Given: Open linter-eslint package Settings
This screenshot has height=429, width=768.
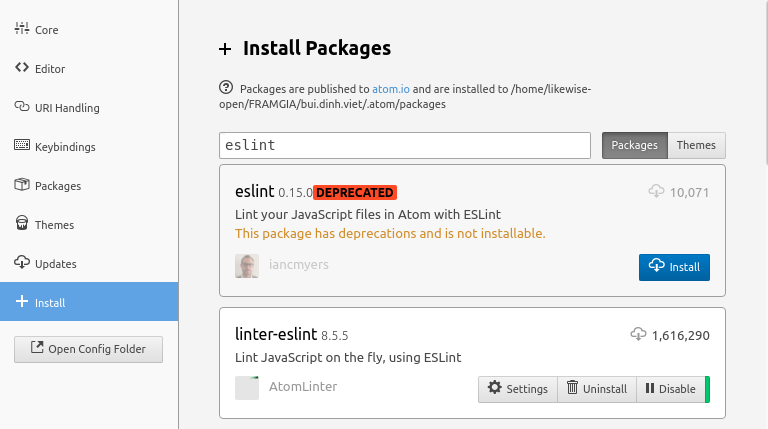Looking at the screenshot, I should pyautogui.click(x=517, y=389).
